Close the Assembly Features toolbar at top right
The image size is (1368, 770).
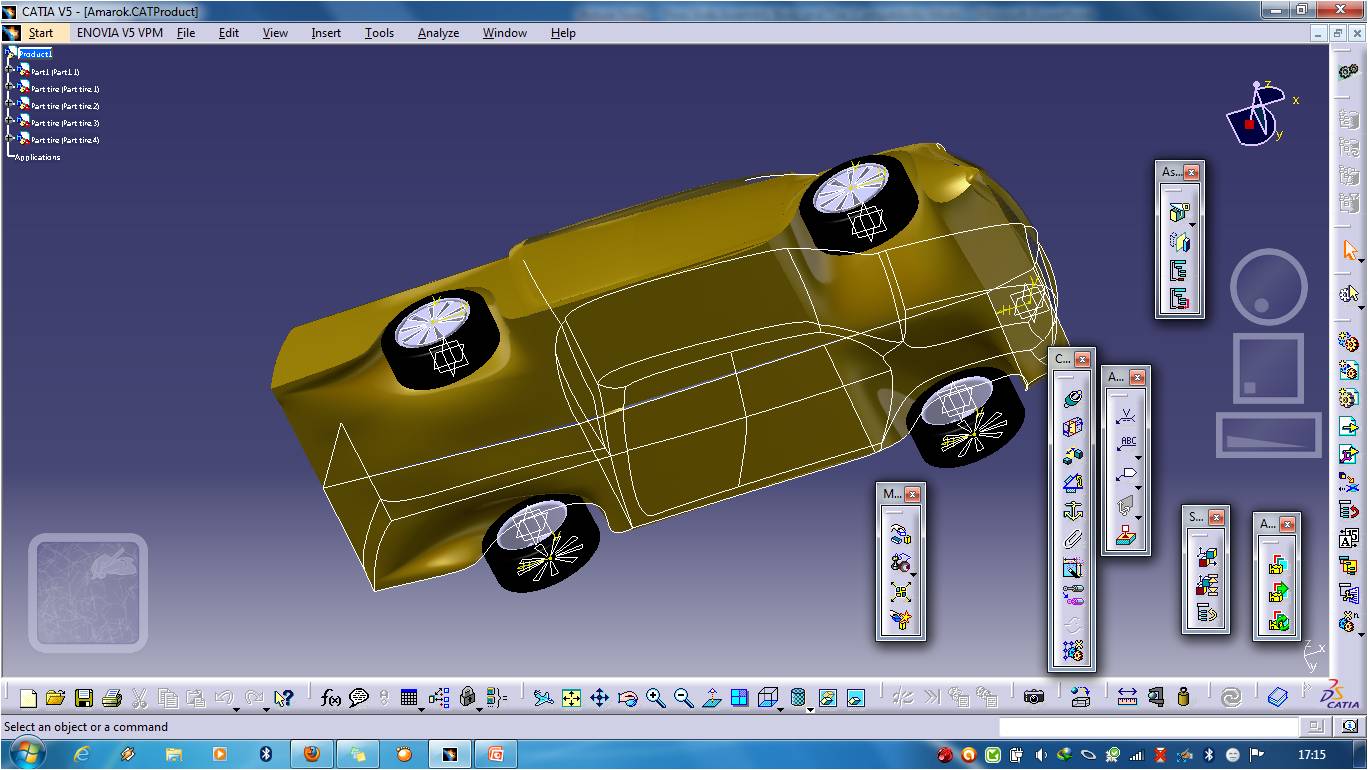click(1191, 172)
